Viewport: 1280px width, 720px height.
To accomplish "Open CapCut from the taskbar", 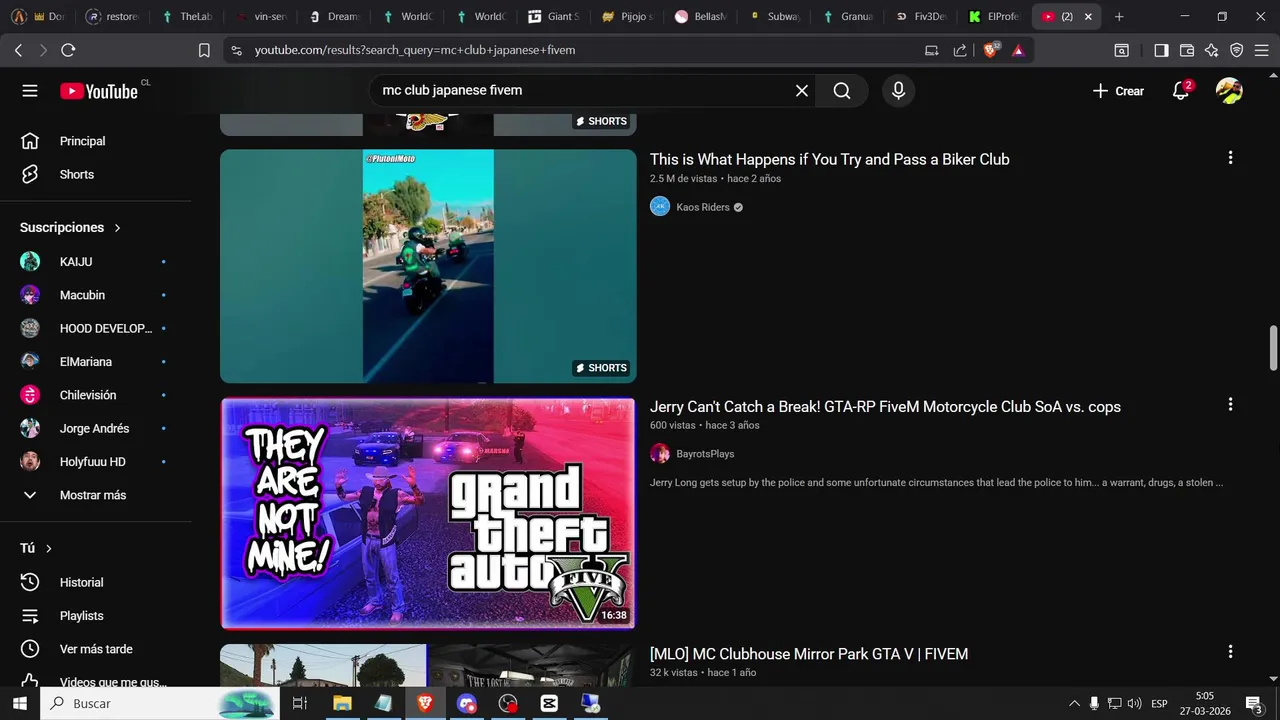I will [x=549, y=703].
